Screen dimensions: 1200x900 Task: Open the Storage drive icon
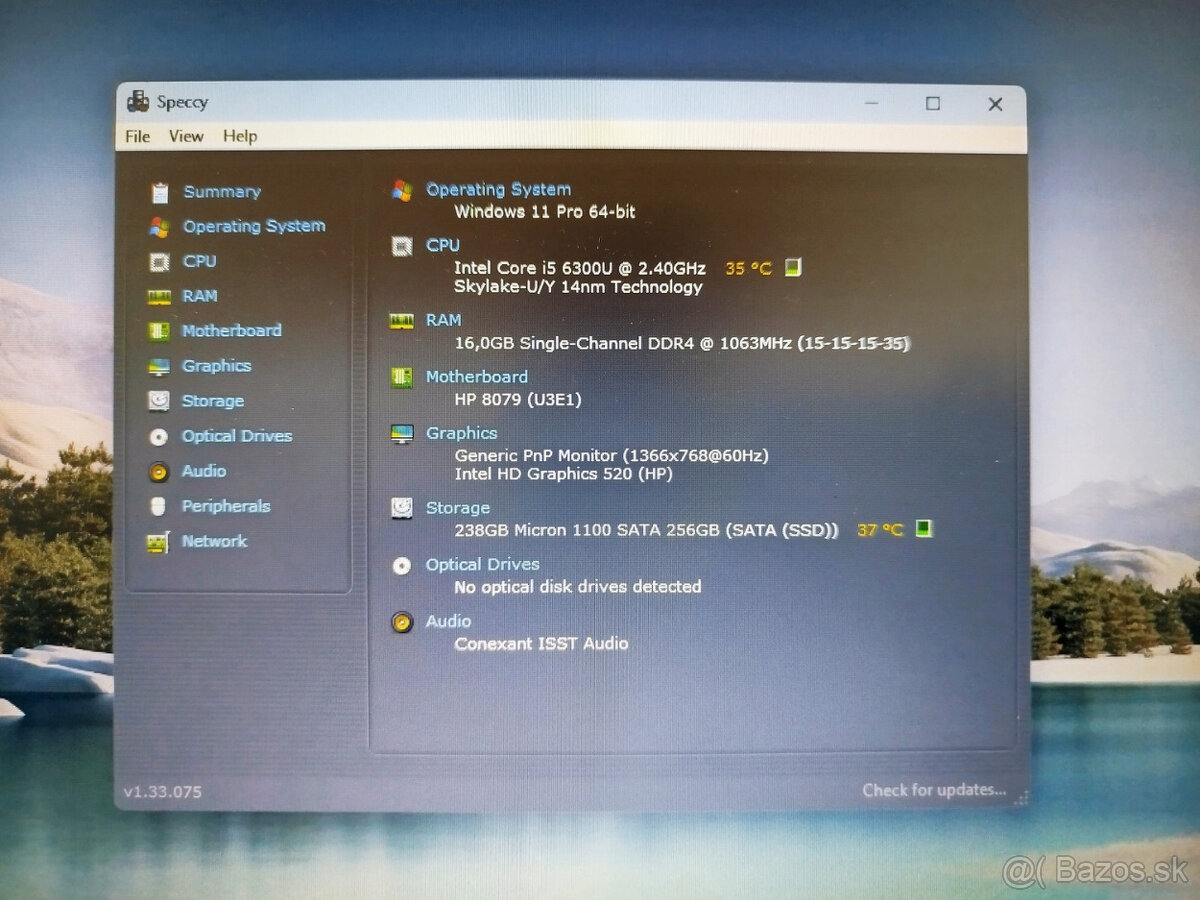(x=161, y=401)
